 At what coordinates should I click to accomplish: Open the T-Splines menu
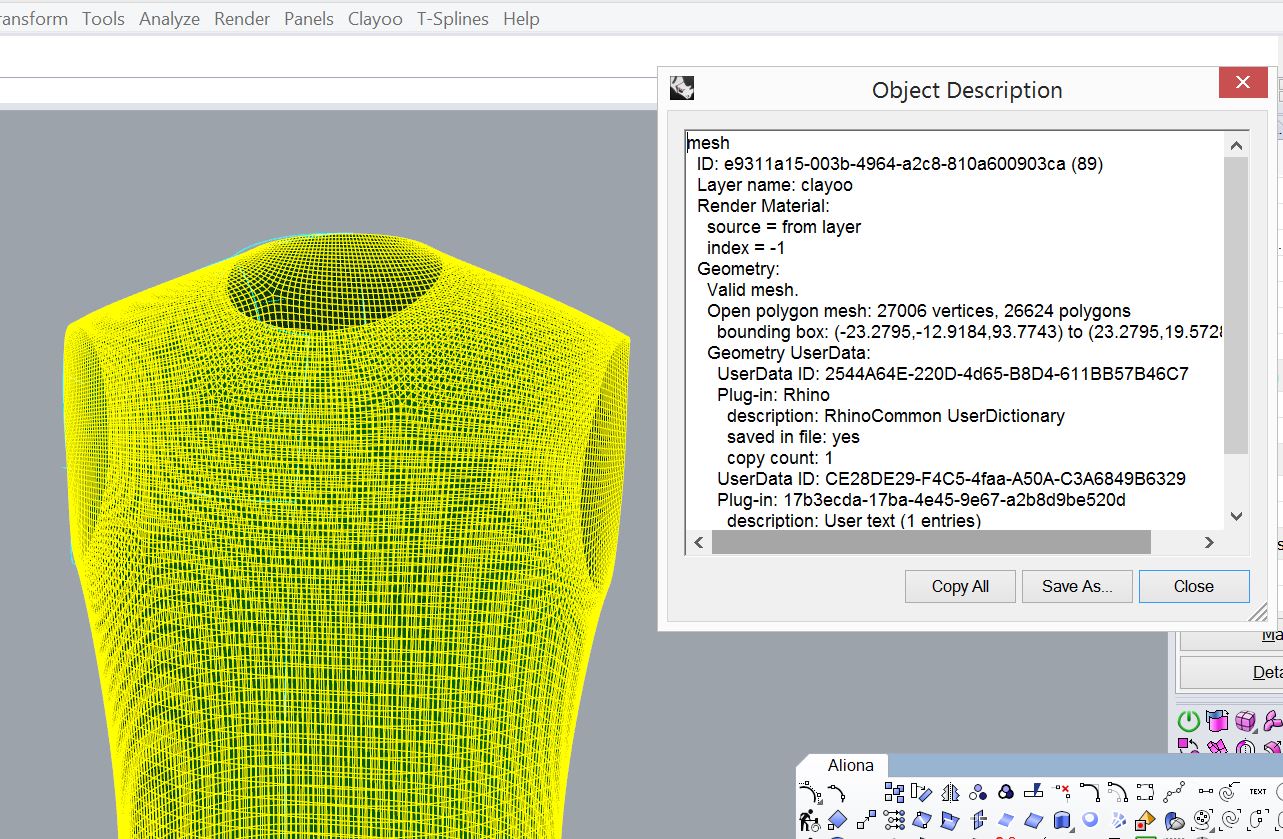pyautogui.click(x=453, y=19)
